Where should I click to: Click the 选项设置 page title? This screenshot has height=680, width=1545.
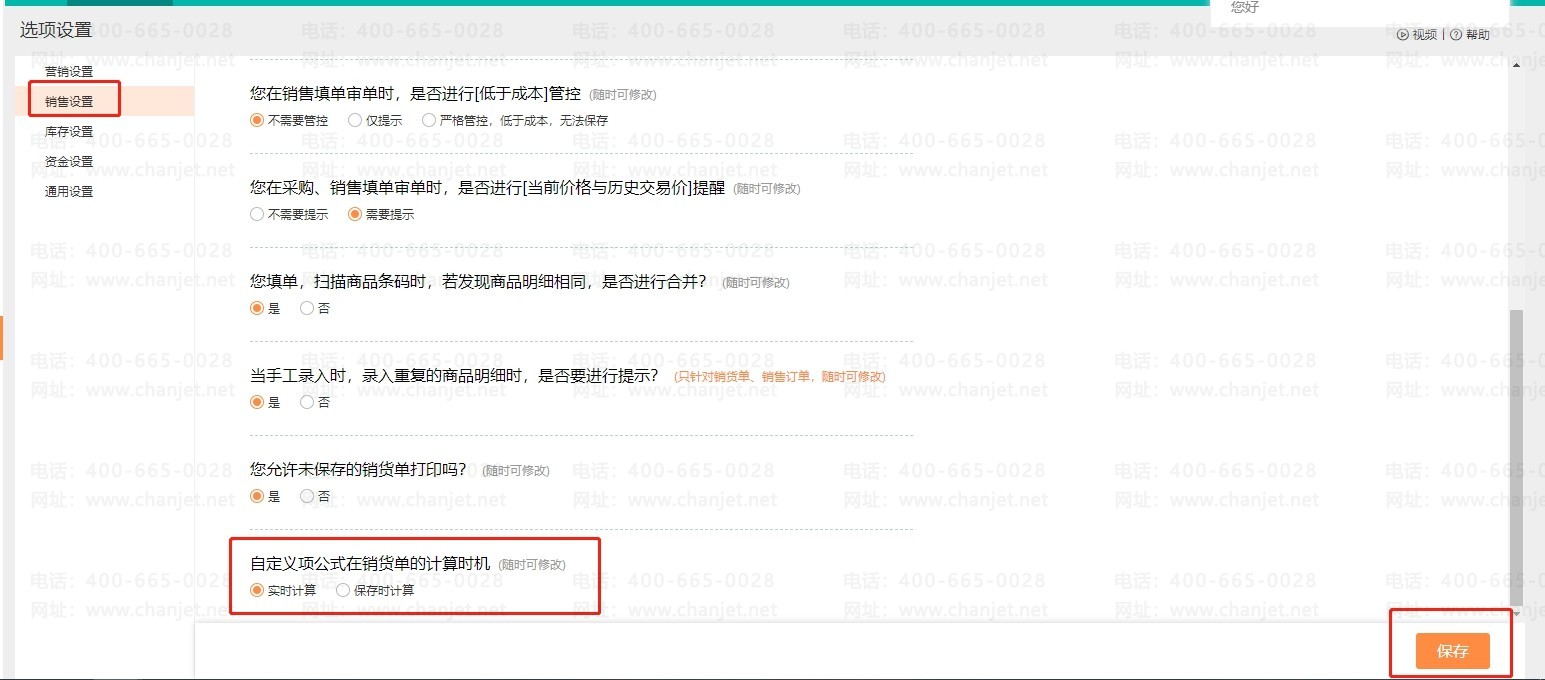56,30
